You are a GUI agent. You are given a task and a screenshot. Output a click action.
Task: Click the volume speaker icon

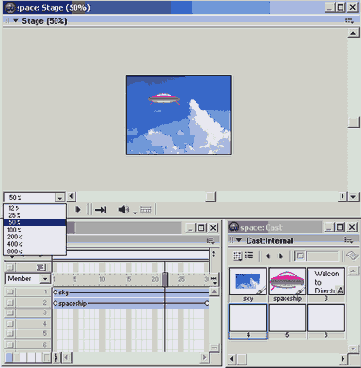click(x=124, y=209)
